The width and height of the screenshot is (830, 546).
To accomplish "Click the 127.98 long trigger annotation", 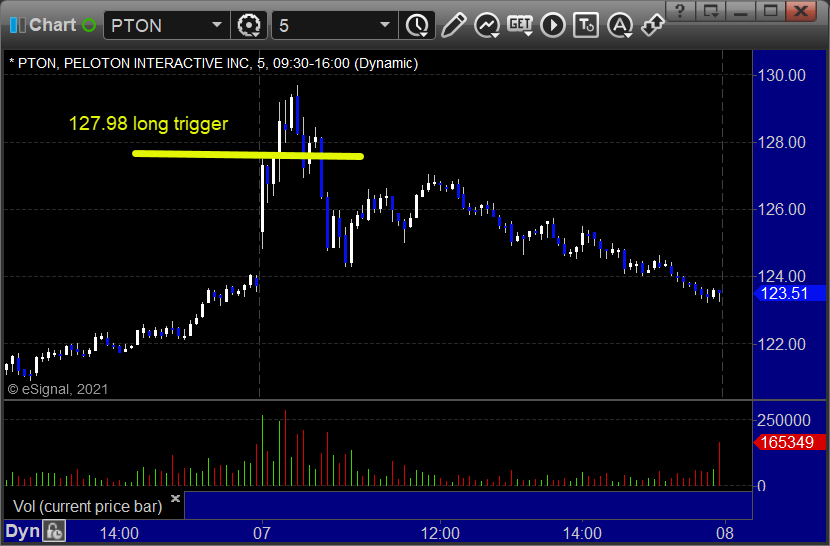I will click(149, 123).
